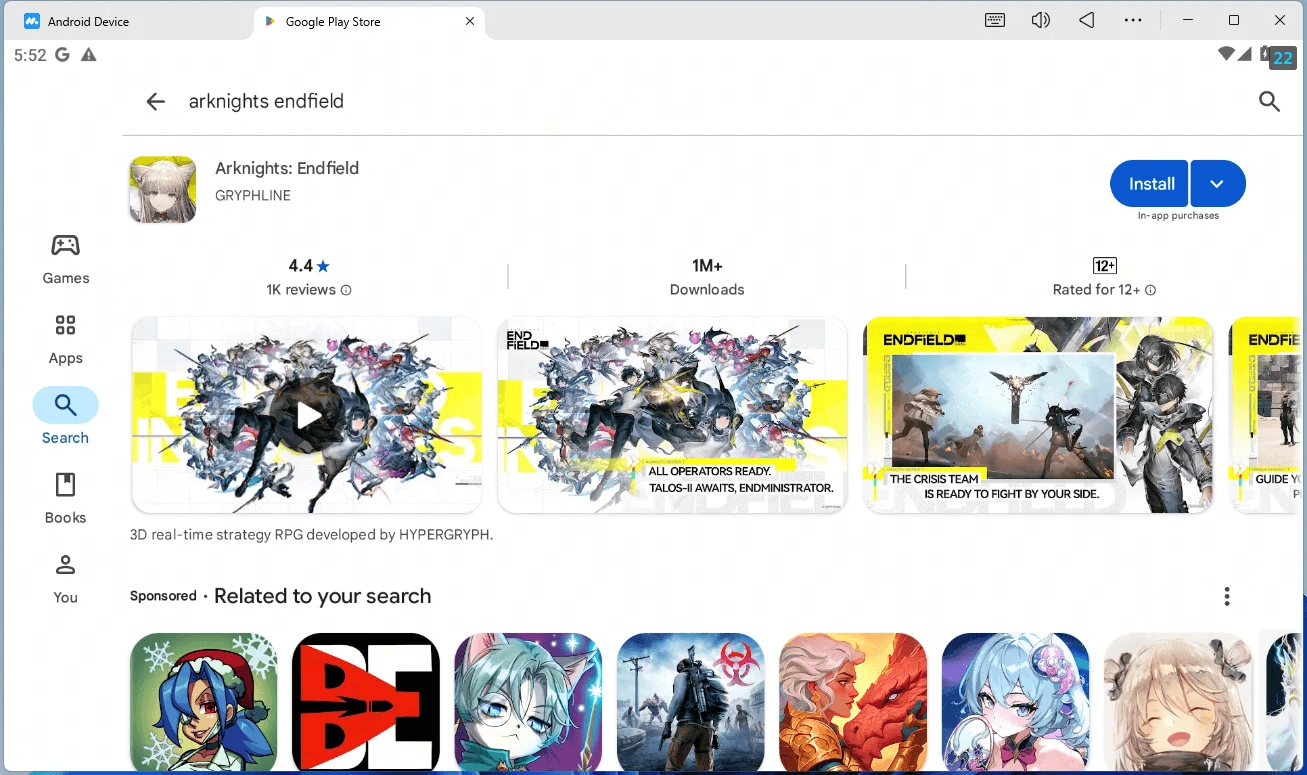
Task: Adjust volume using the speaker control
Action: tap(1040, 20)
